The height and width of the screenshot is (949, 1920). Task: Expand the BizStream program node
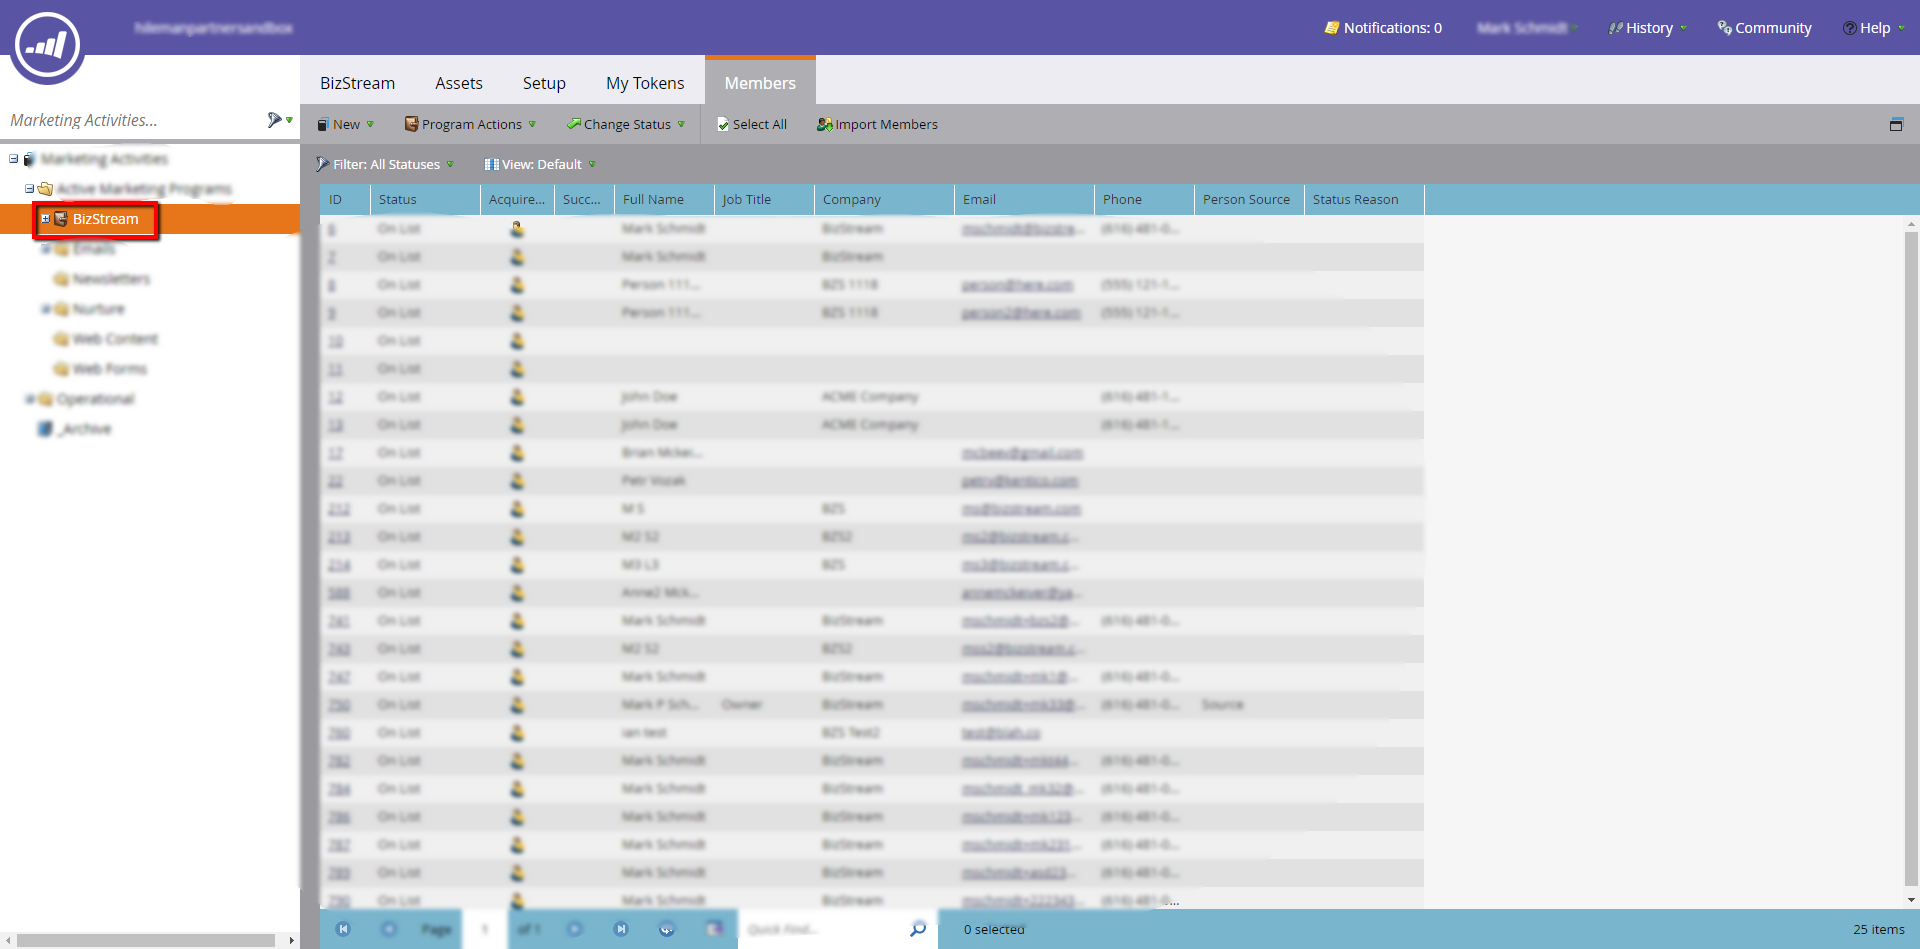[x=46, y=219]
